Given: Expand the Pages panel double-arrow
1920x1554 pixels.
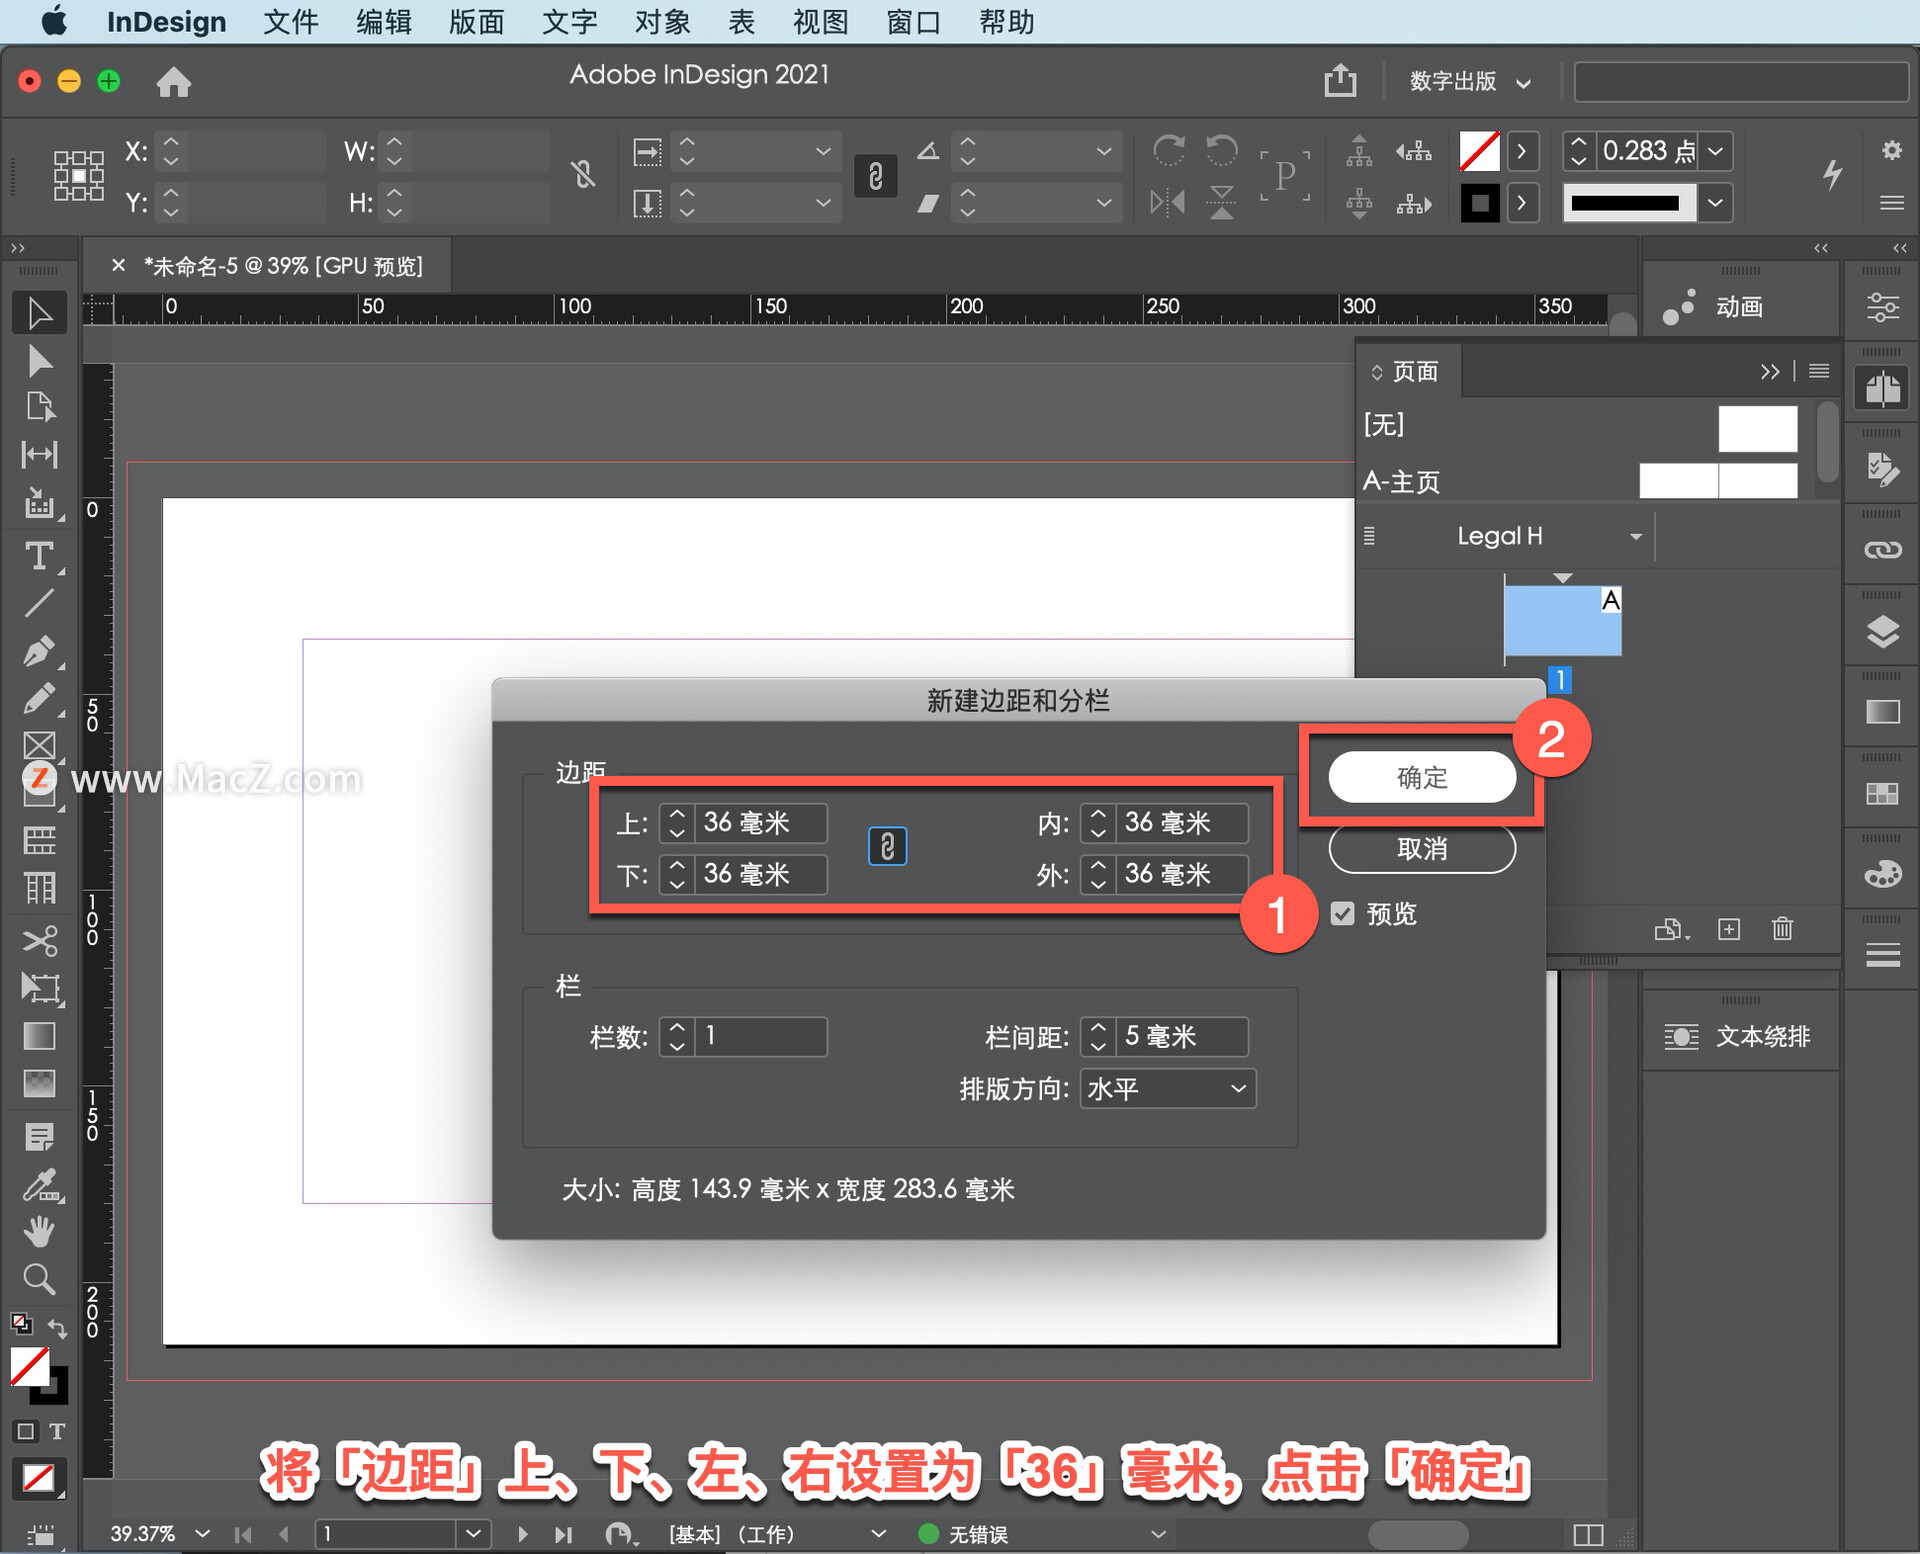Looking at the screenshot, I should (x=1769, y=371).
